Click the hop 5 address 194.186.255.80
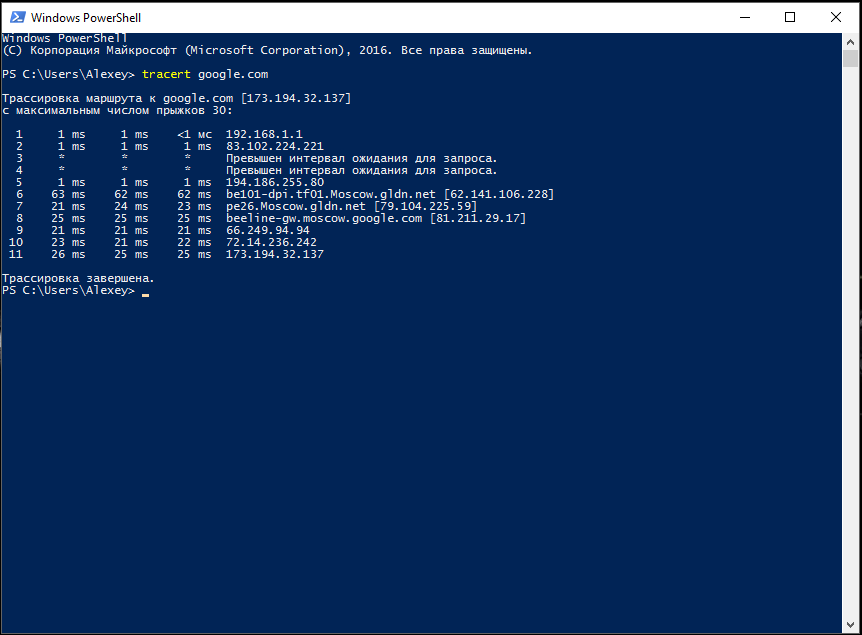This screenshot has height=635, width=862. click(x=275, y=182)
